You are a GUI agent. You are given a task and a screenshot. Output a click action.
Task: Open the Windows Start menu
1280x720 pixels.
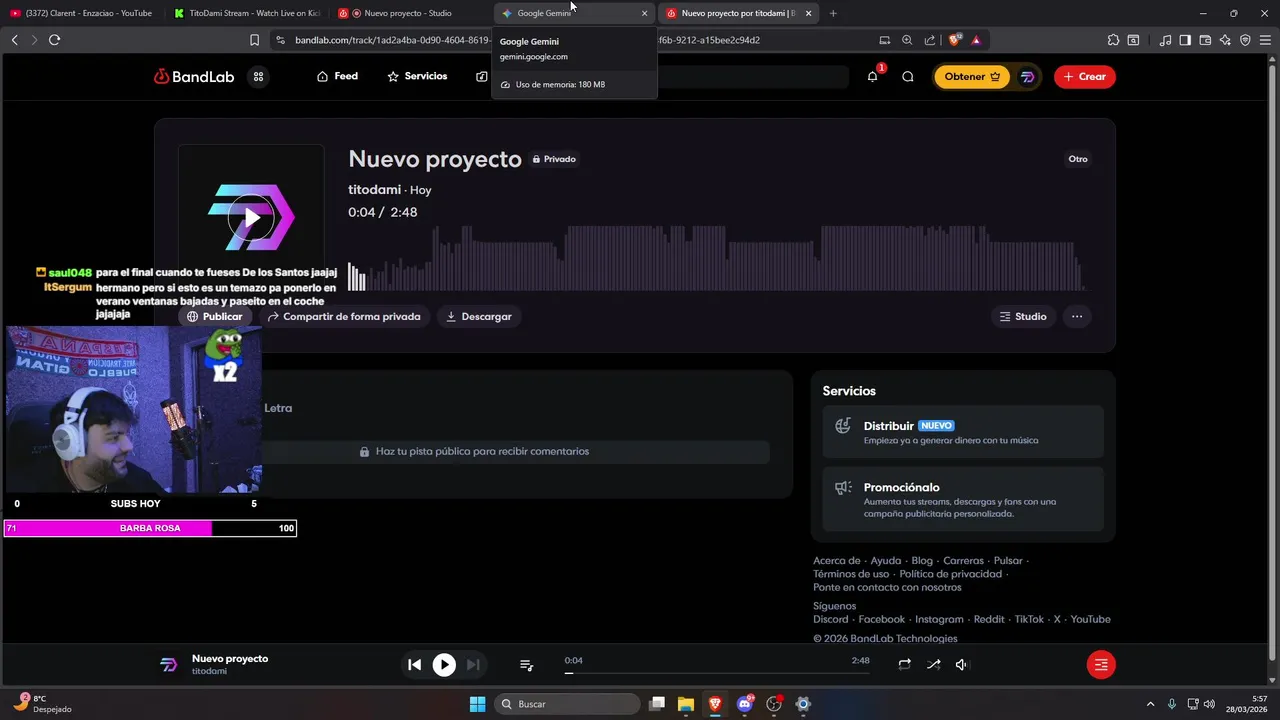coord(477,704)
